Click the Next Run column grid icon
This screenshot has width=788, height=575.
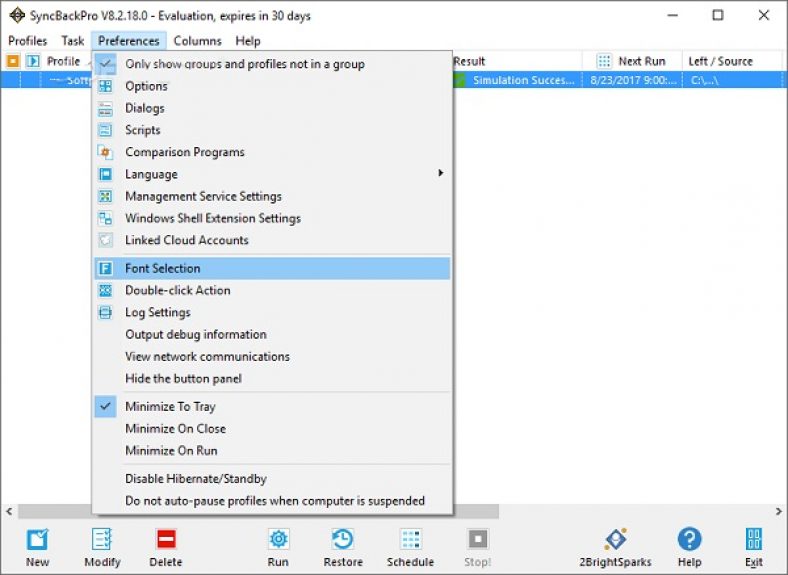click(x=604, y=61)
